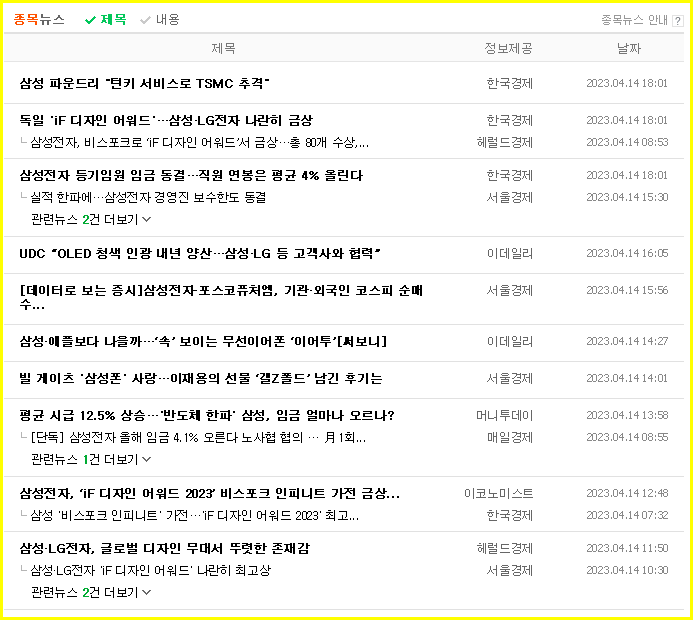Click date 2023.04.14 11:50

point(627,548)
